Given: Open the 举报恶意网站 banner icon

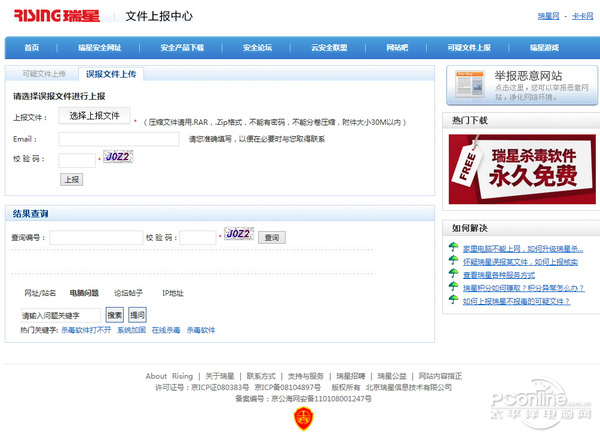Looking at the screenshot, I should tap(470, 84).
